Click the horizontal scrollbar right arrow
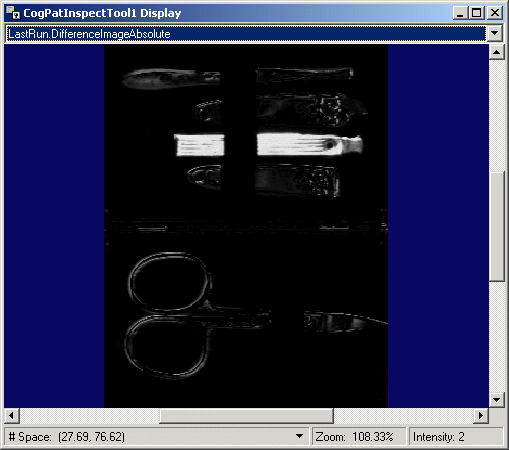Image resolution: width=509 pixels, height=450 pixels. [x=481, y=416]
